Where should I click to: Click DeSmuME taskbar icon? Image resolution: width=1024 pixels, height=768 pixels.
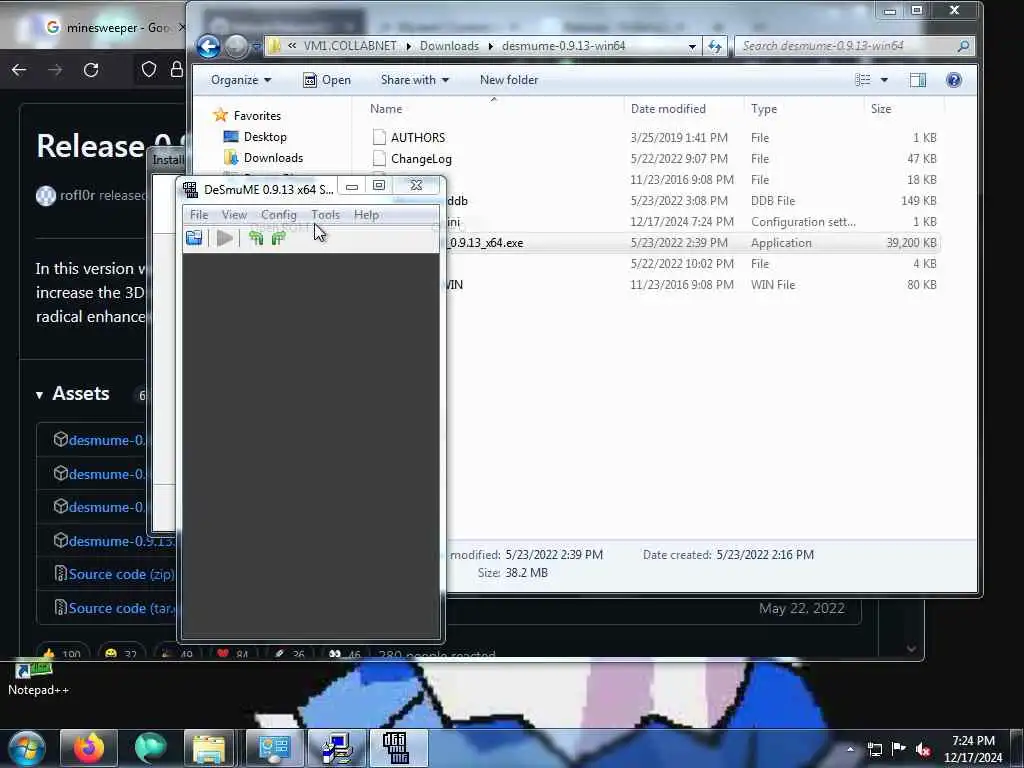(x=397, y=748)
